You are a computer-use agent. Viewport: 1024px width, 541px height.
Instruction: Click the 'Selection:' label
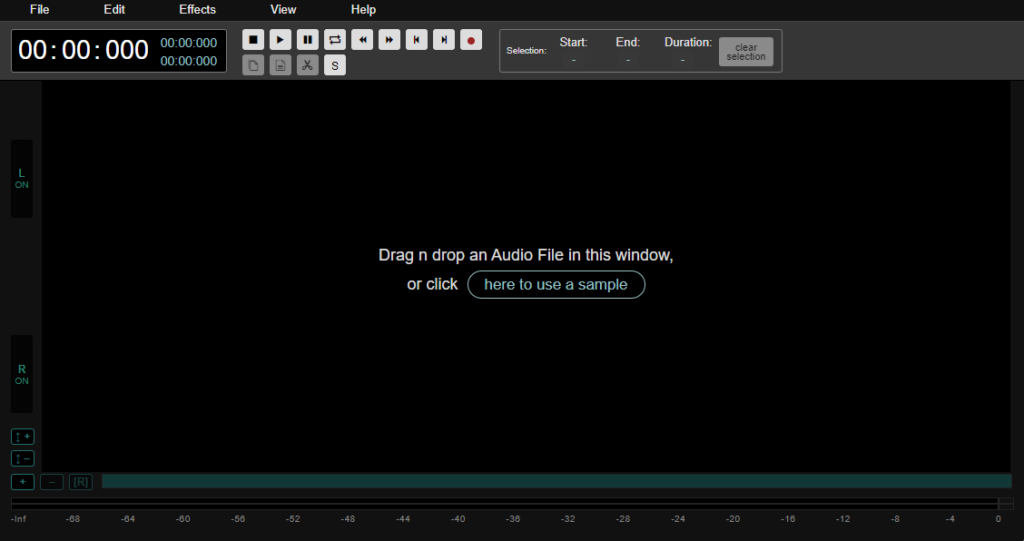click(526, 50)
